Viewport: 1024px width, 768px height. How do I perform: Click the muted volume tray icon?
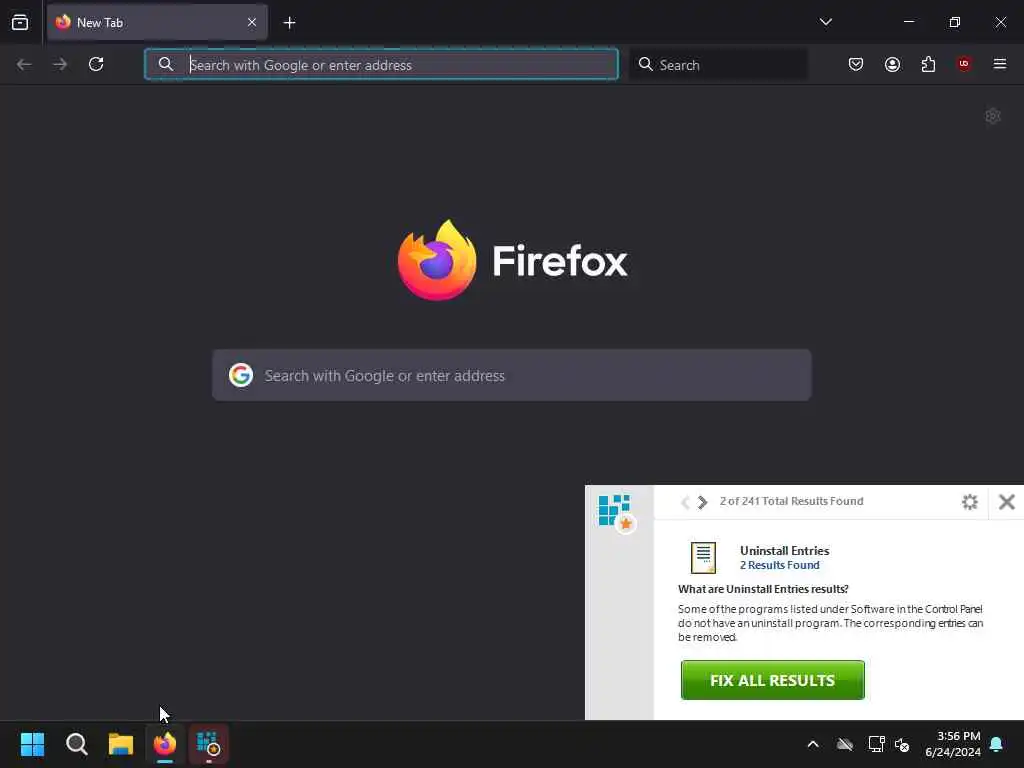pyautogui.click(x=903, y=744)
